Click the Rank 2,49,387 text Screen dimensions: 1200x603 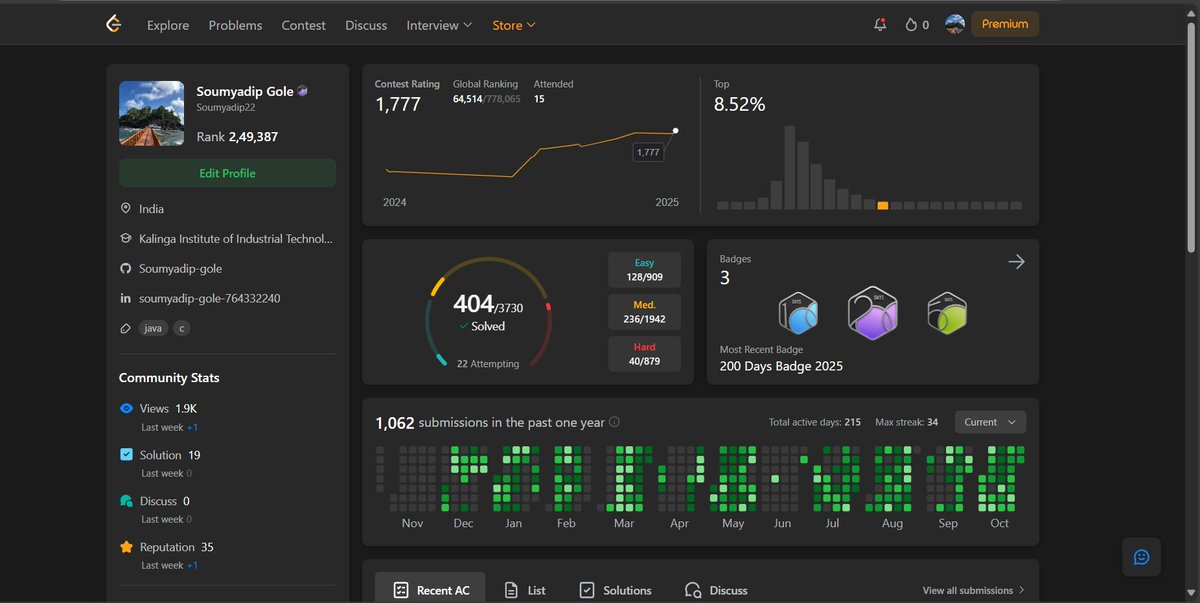click(x=237, y=137)
